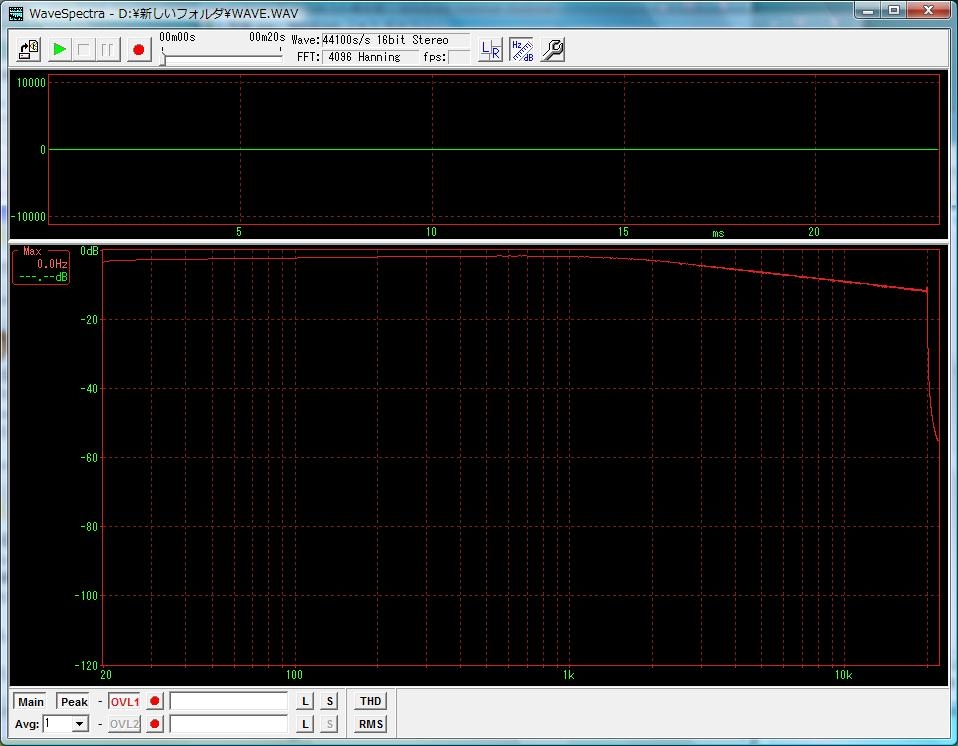This screenshot has height=746, width=958.
Task: Save overlay 1 with its S button
Action: click(329, 701)
